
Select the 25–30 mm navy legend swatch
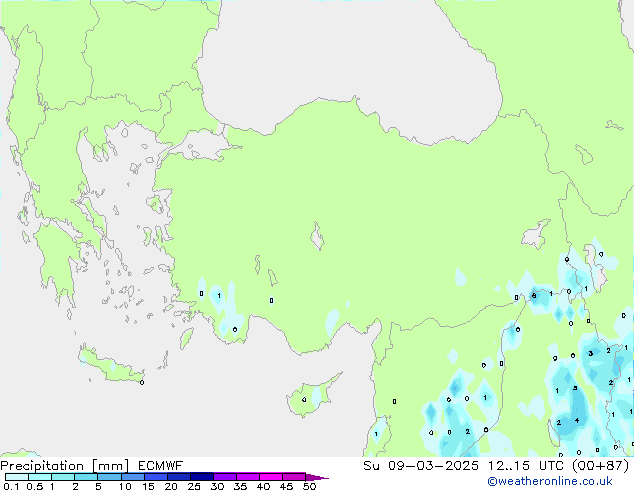[x=202, y=477]
